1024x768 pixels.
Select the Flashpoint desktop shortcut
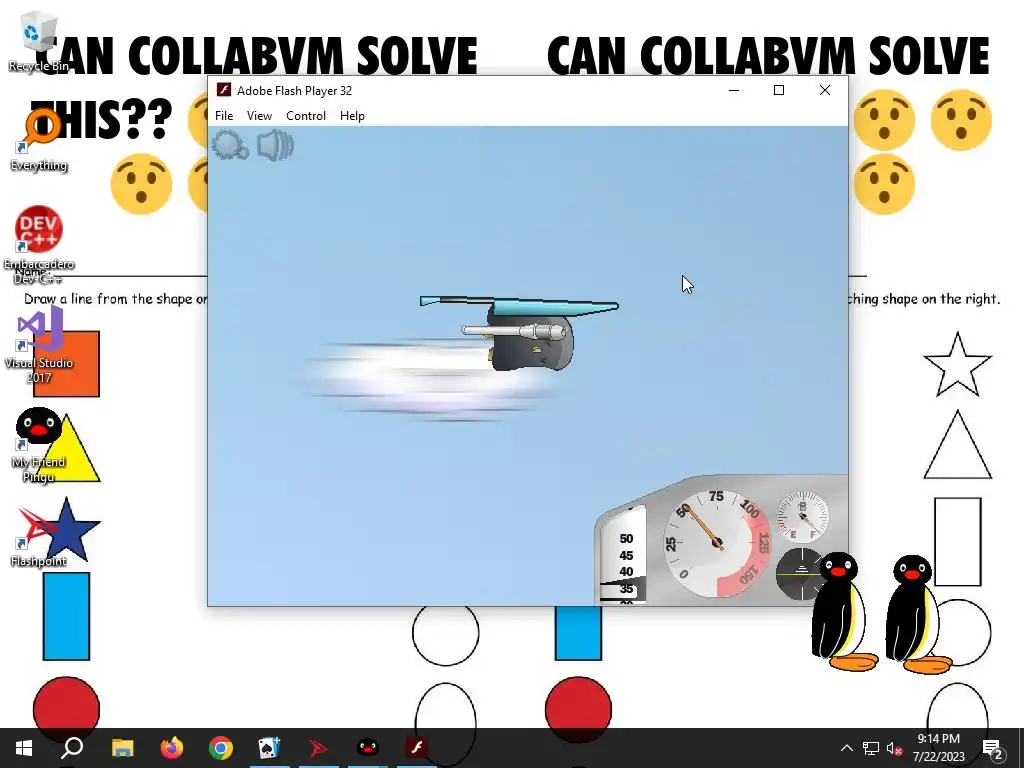click(x=39, y=537)
